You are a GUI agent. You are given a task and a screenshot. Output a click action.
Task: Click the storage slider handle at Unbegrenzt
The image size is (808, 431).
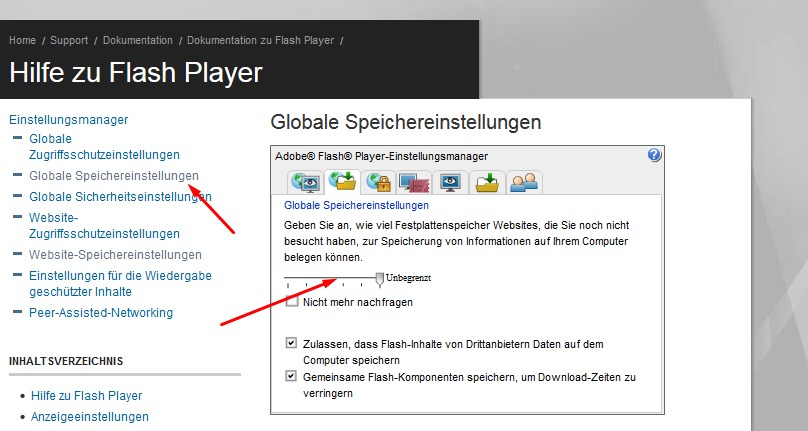(x=379, y=277)
